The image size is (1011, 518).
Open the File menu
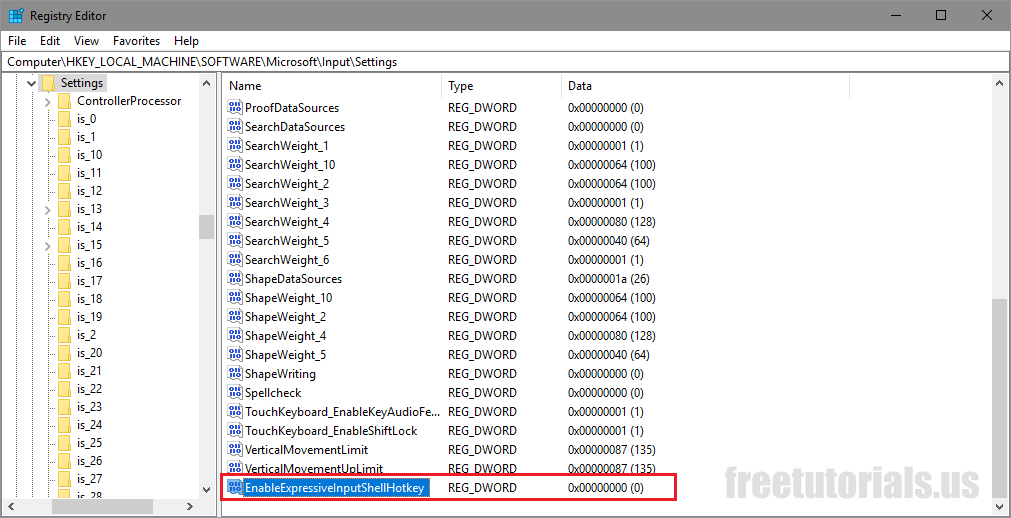tap(16, 41)
